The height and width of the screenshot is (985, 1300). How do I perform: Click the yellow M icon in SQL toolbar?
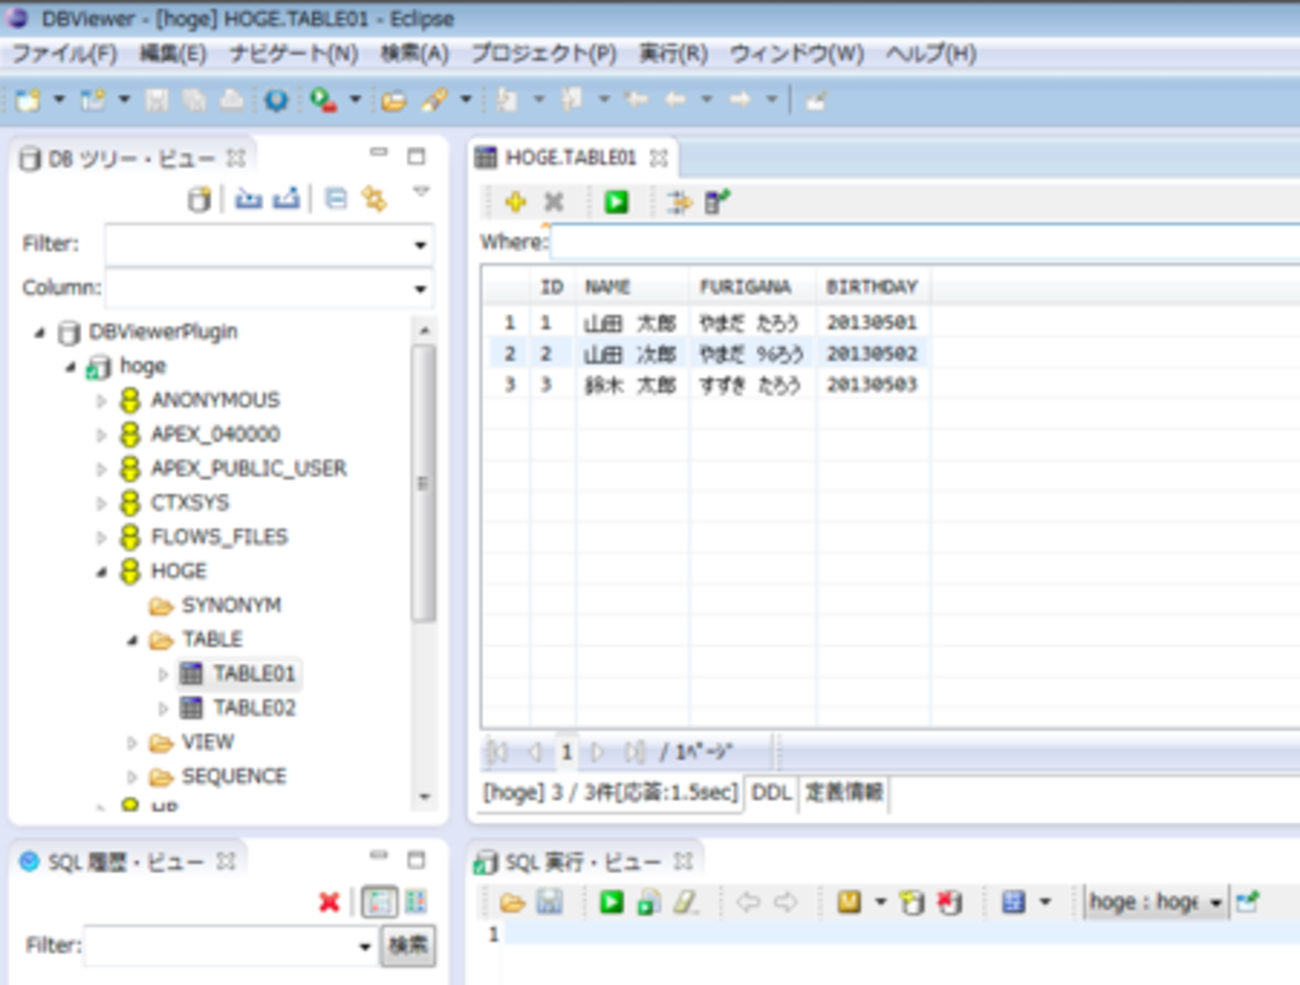pos(849,902)
